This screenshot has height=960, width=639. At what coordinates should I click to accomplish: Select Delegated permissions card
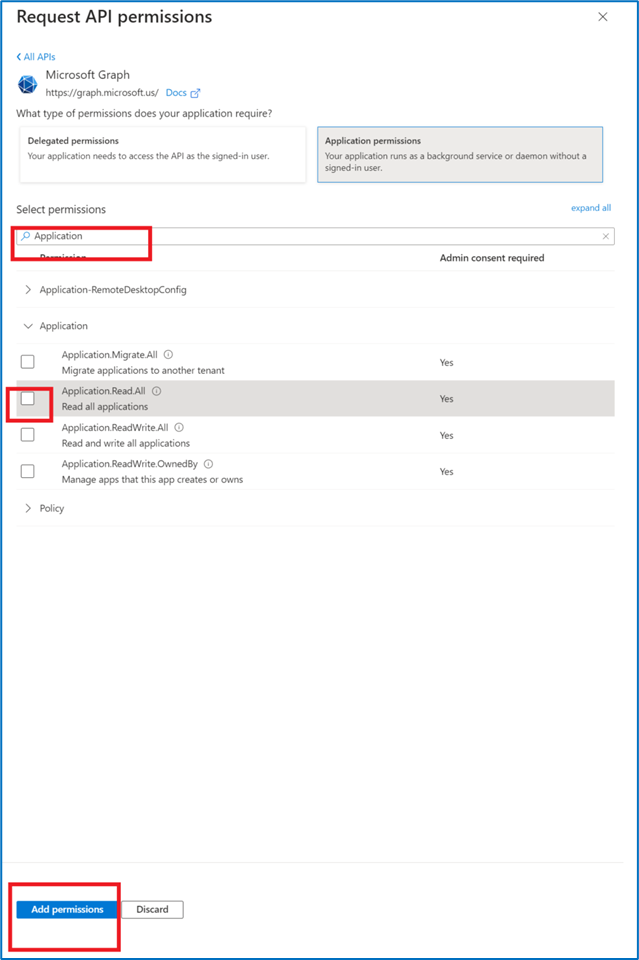(163, 154)
